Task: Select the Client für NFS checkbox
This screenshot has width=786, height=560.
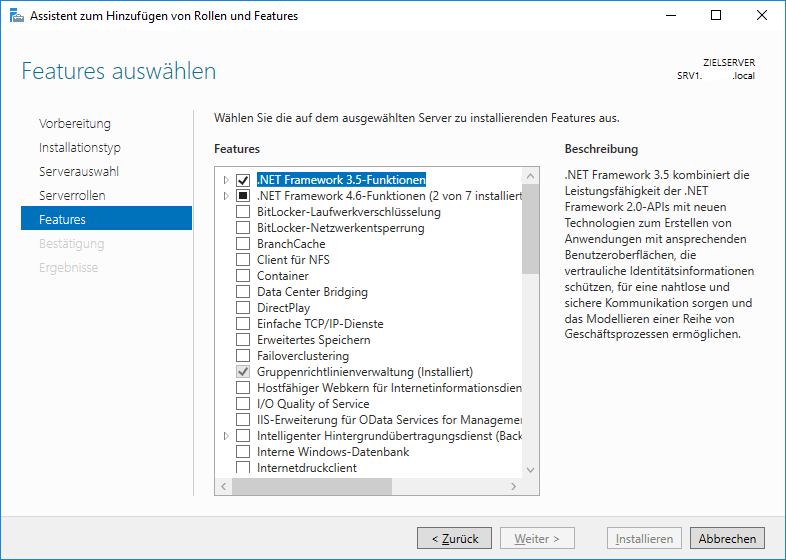Action: tap(243, 260)
